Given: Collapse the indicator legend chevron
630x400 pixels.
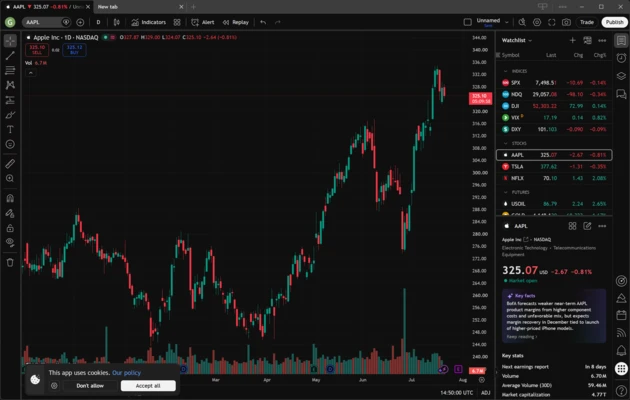Looking at the screenshot, I should [31, 73].
